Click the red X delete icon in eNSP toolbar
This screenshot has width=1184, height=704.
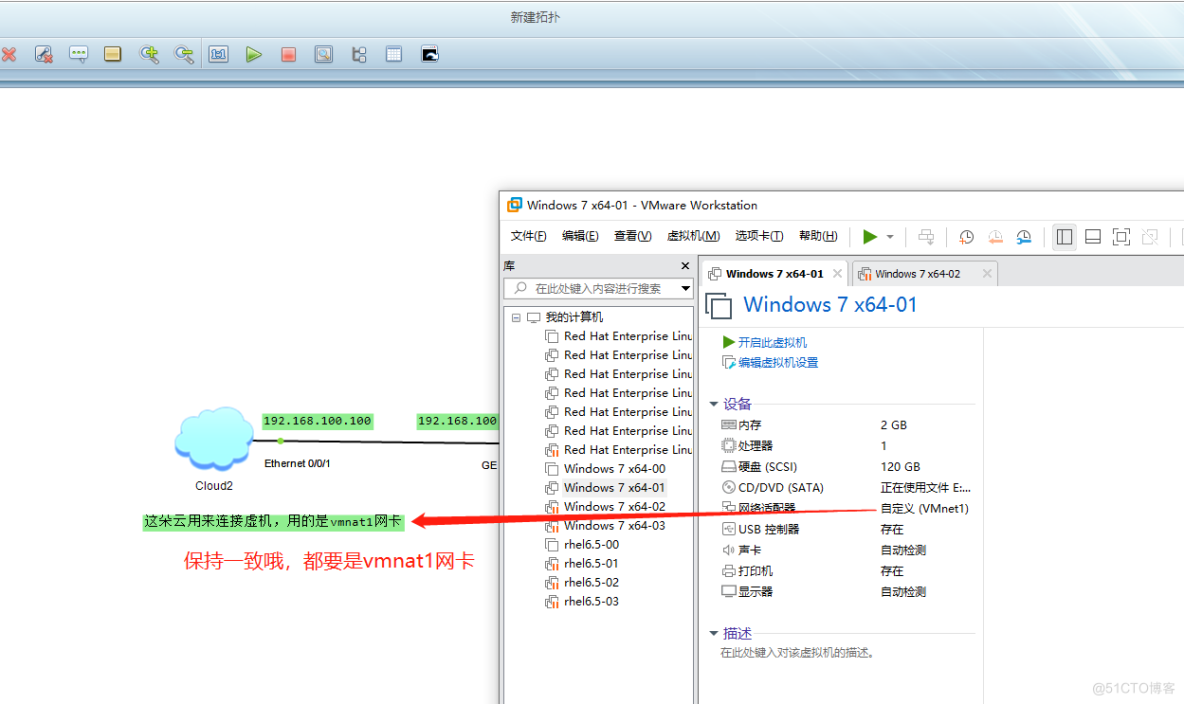(9, 54)
